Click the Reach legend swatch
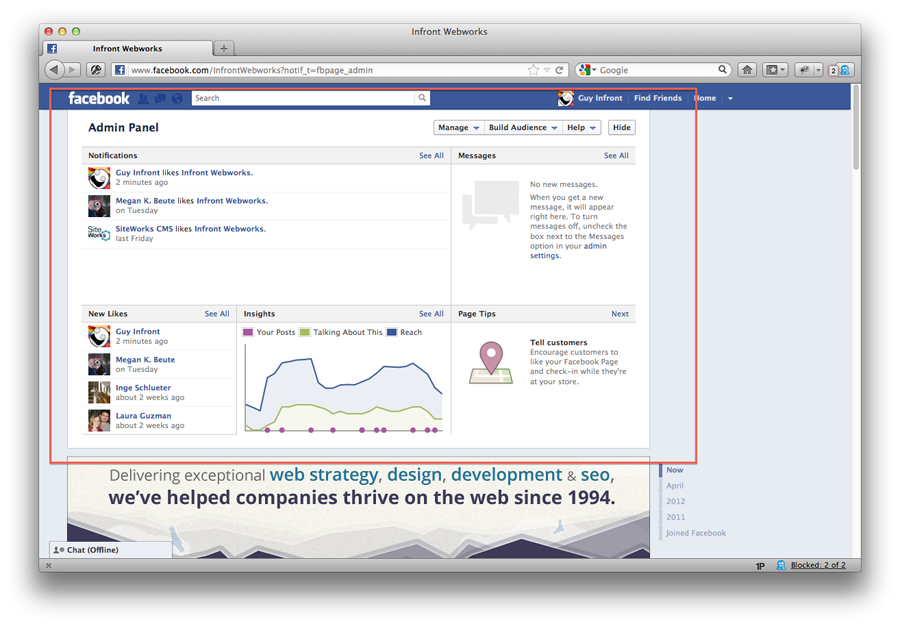The width and height of the screenshot is (900, 626). point(392,332)
